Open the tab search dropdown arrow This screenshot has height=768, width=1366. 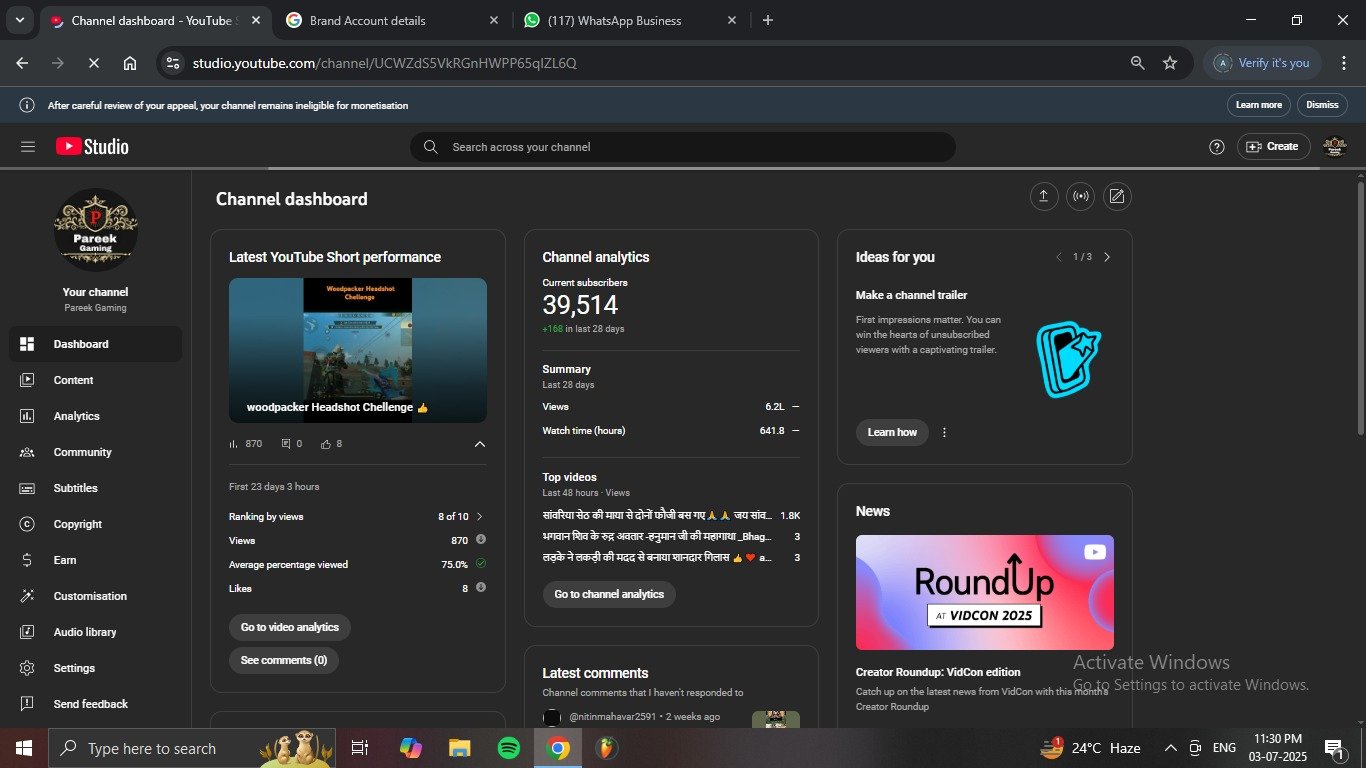tap(19, 21)
